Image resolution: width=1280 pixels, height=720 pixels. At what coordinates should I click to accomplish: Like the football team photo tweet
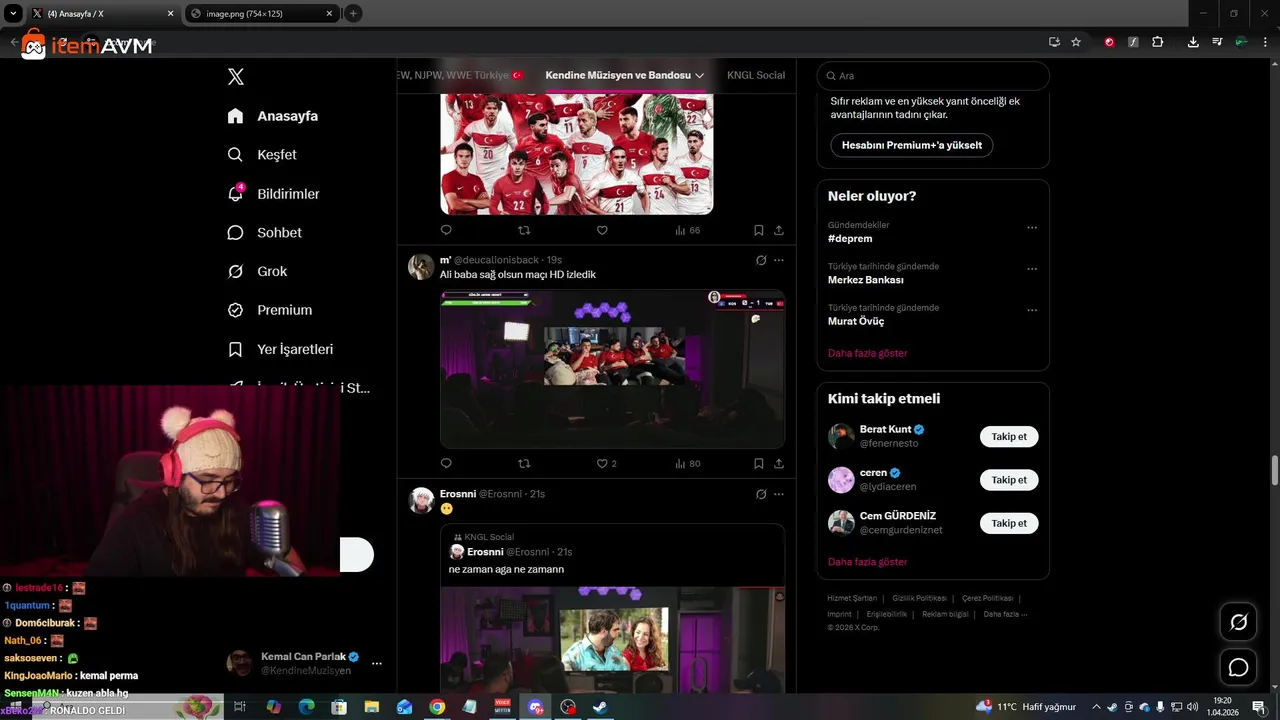point(602,230)
